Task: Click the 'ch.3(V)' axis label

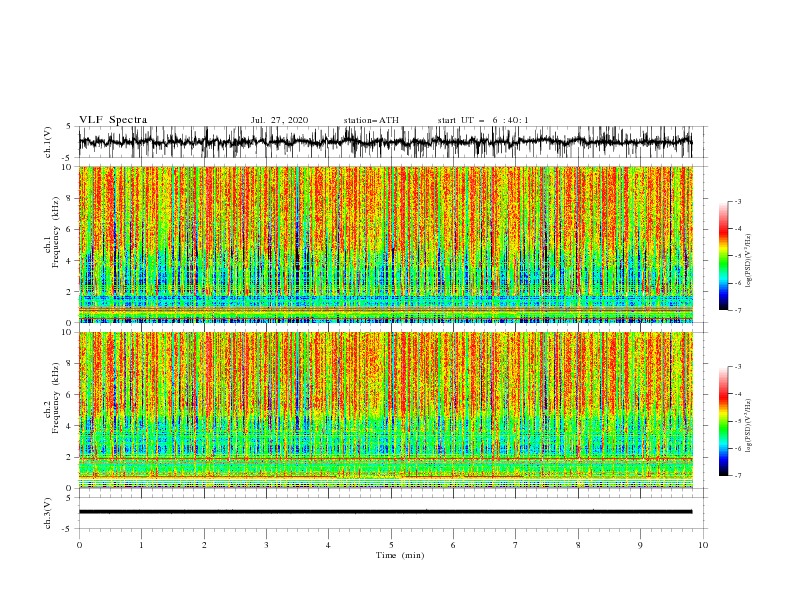Action: (48, 513)
